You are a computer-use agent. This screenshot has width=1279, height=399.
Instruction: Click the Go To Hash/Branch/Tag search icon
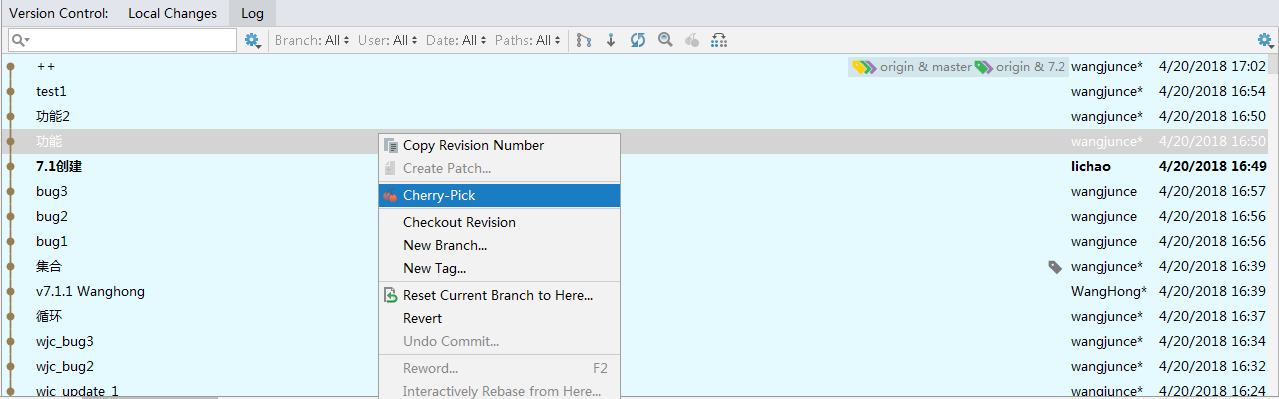pos(665,40)
